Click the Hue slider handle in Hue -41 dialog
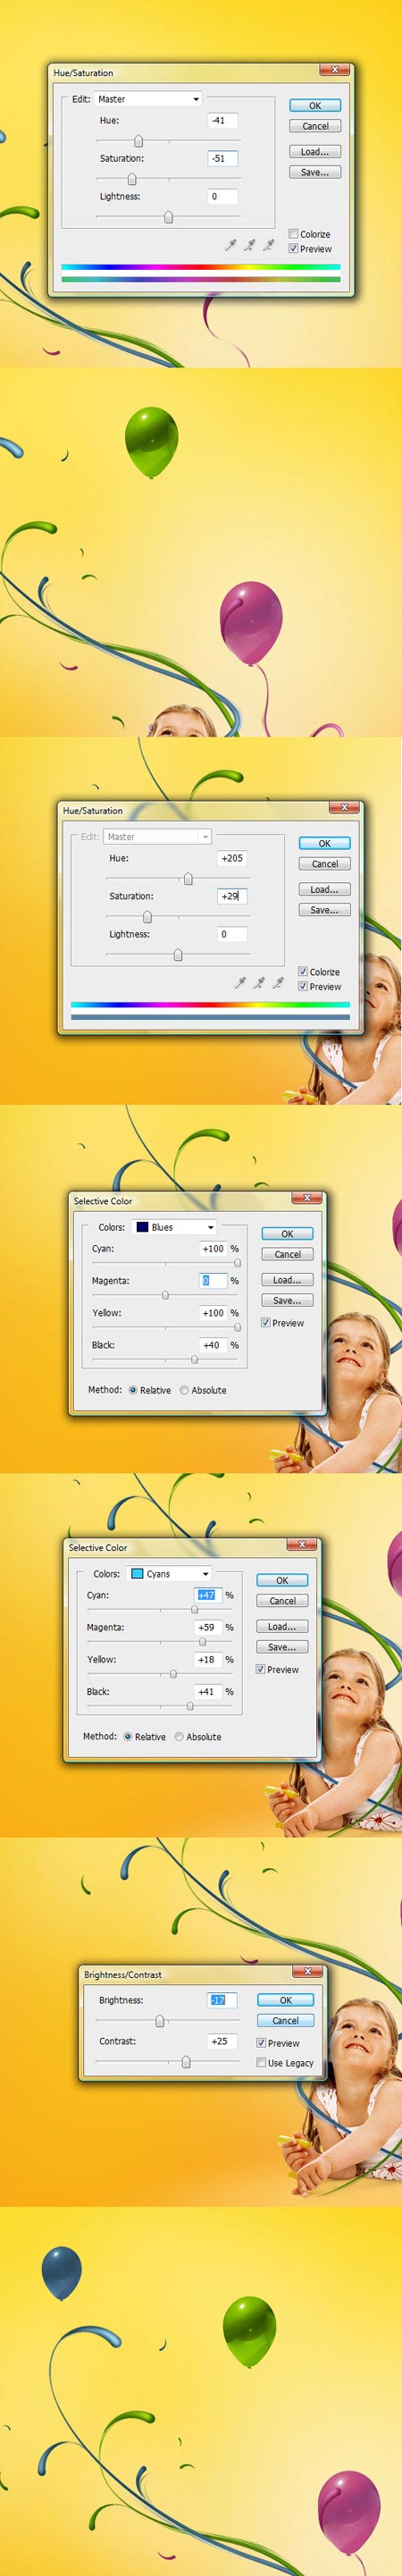The width and height of the screenshot is (402, 2576). tap(138, 141)
